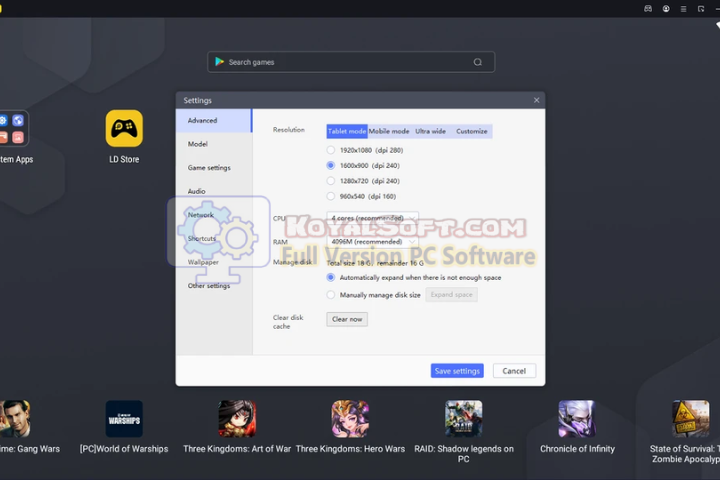This screenshot has height=480, width=720.
Task: Open Network settings section
Action: click(214, 215)
